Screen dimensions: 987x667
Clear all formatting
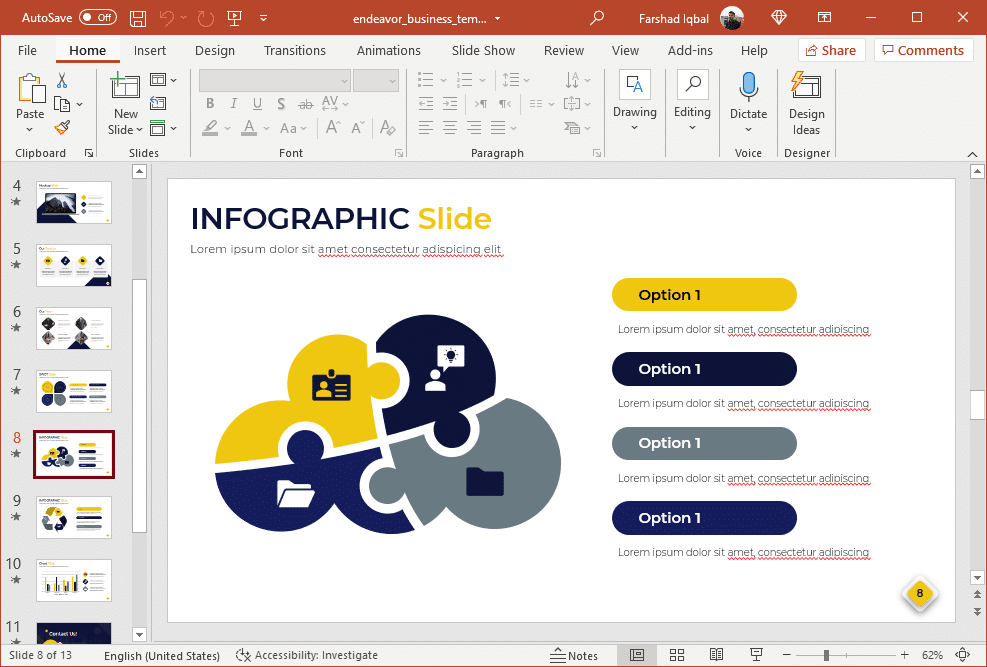pos(388,128)
